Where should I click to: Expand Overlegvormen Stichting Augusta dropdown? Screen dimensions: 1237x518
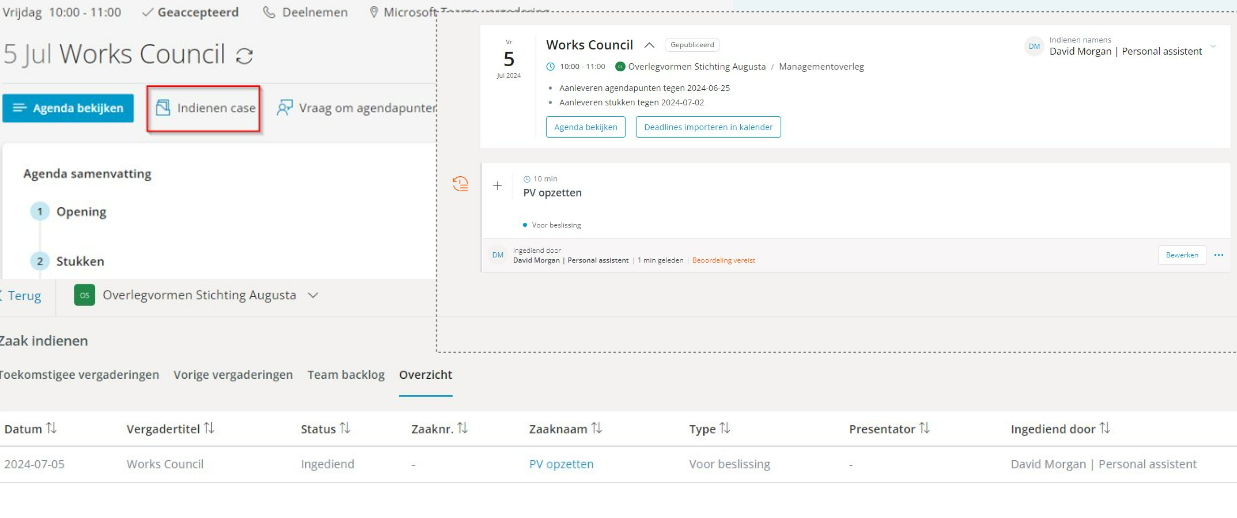[x=313, y=295]
